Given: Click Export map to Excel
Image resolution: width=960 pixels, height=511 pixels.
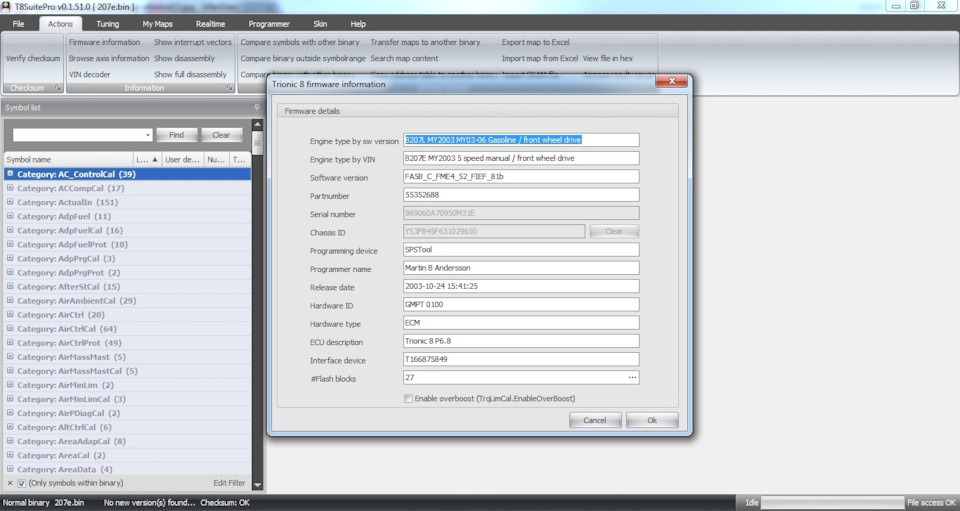Looking at the screenshot, I should pyautogui.click(x=536, y=42).
